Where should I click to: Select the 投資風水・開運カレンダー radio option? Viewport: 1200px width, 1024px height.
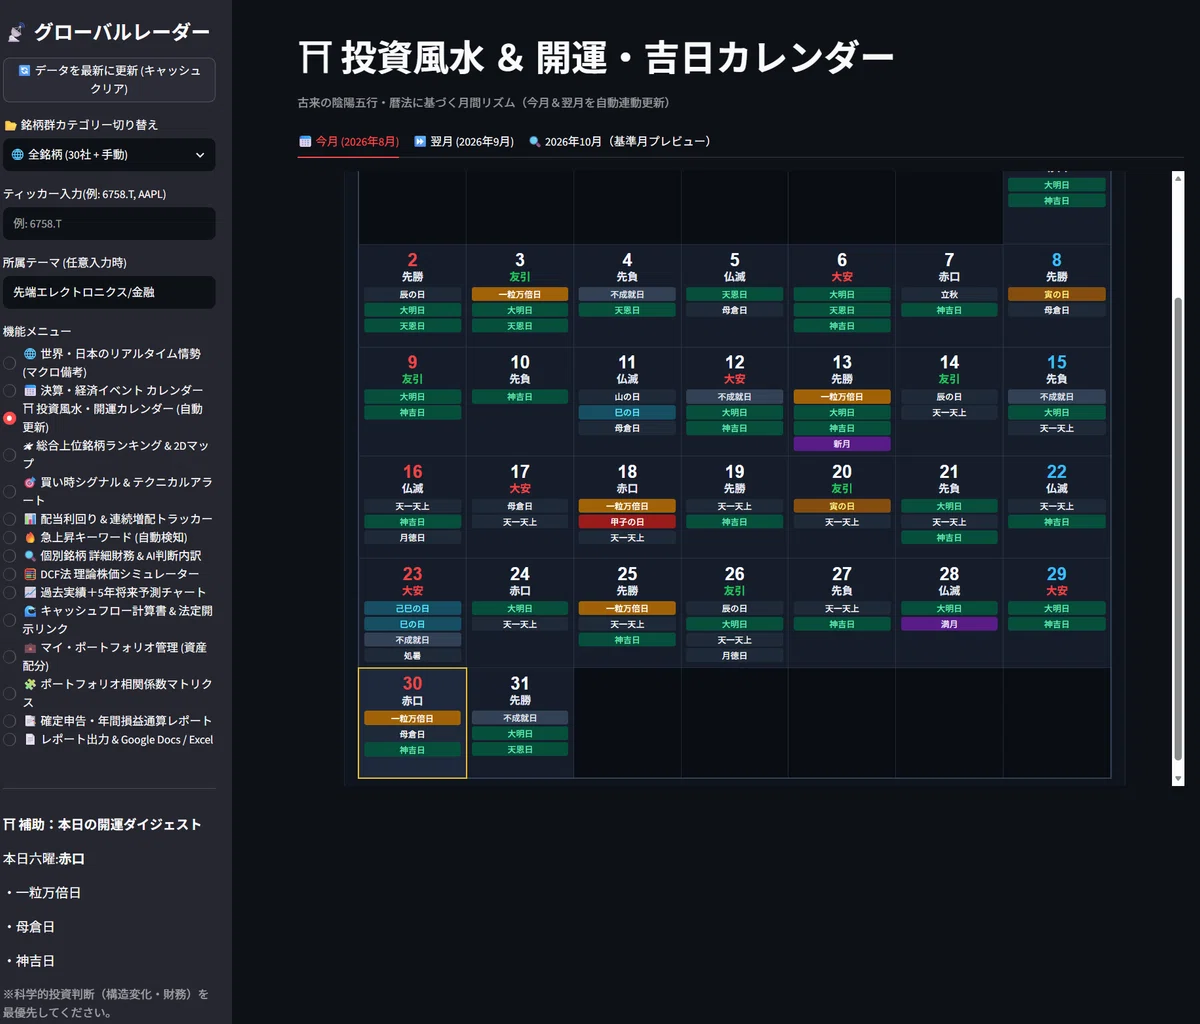(10, 418)
